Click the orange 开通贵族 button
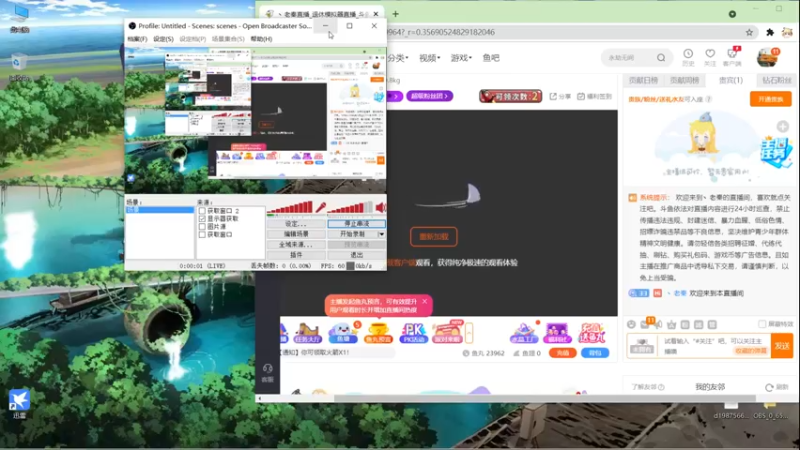The height and width of the screenshot is (450, 800). [770, 99]
